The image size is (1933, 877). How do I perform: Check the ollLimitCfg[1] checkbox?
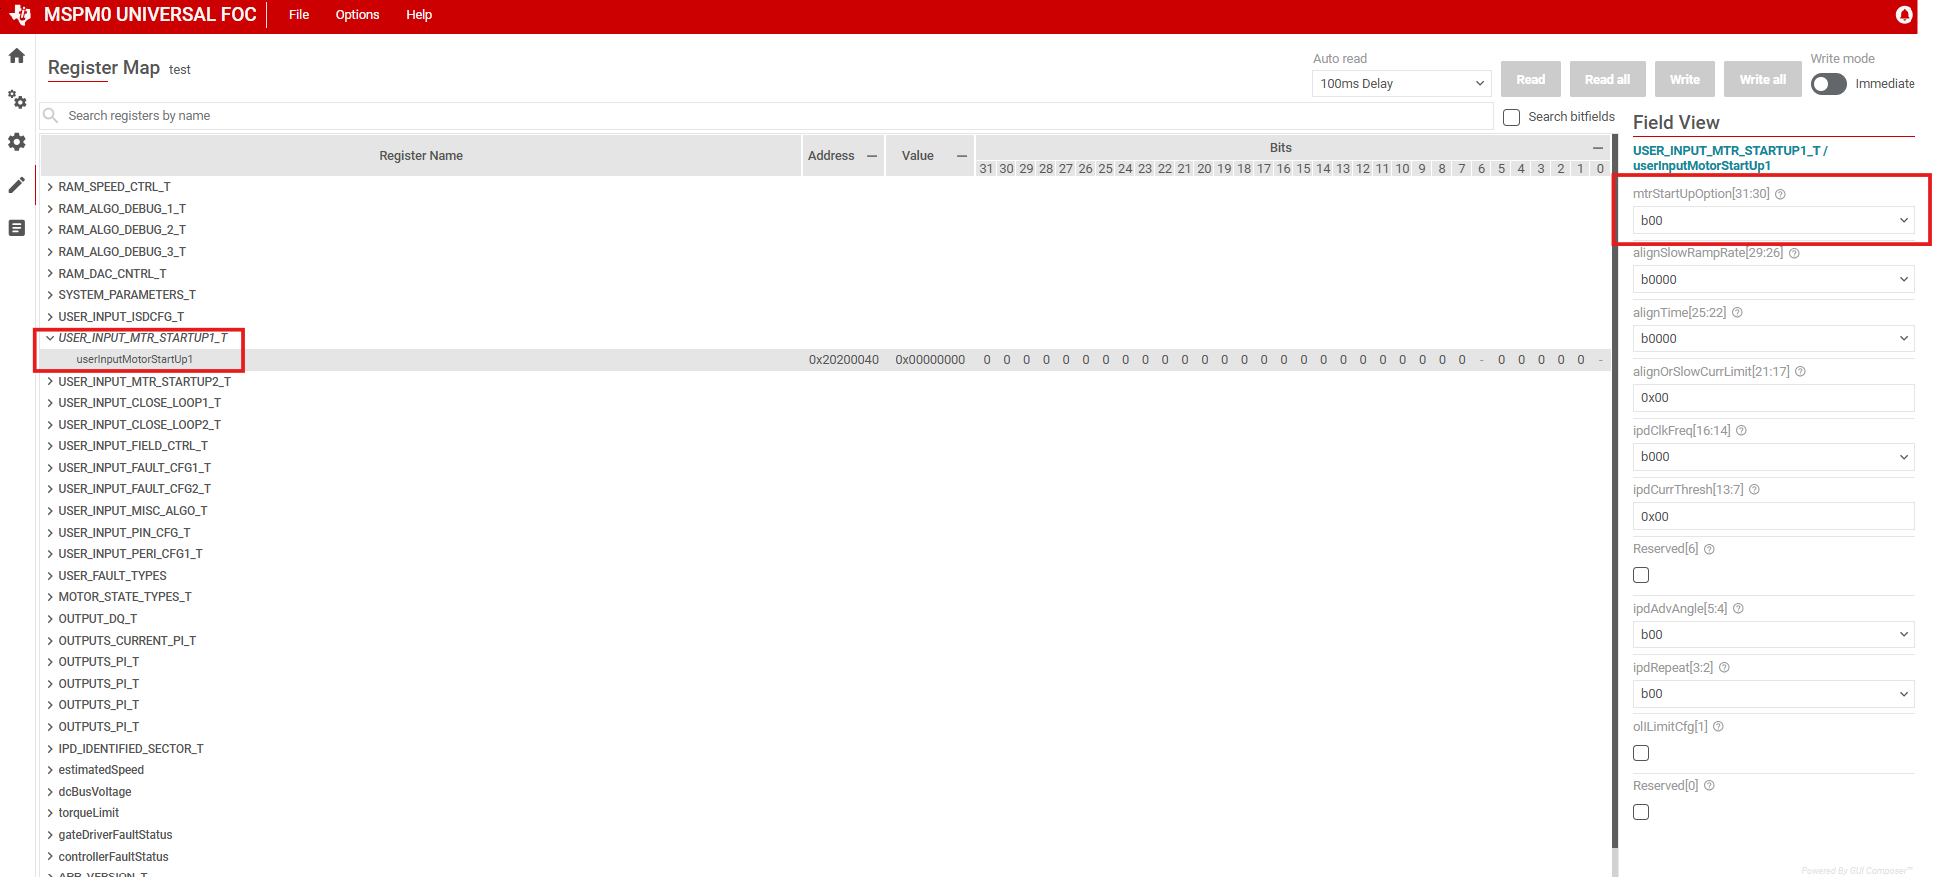1641,753
